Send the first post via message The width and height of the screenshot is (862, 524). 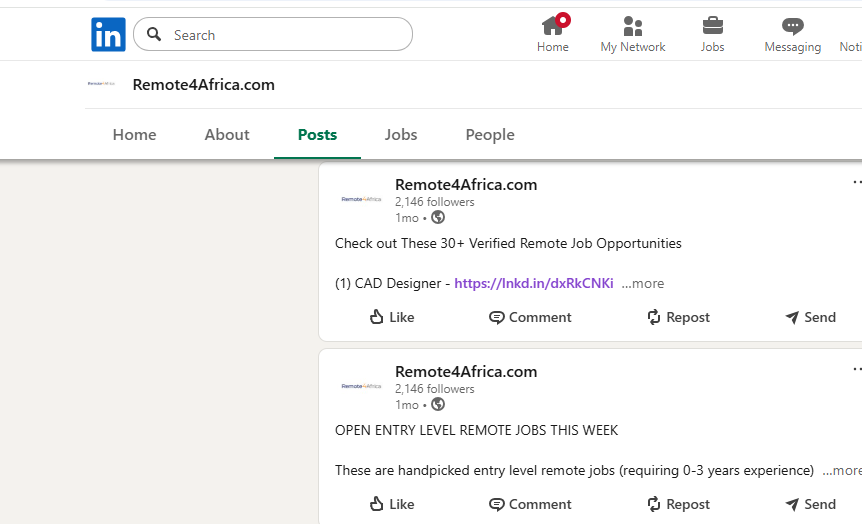point(810,317)
